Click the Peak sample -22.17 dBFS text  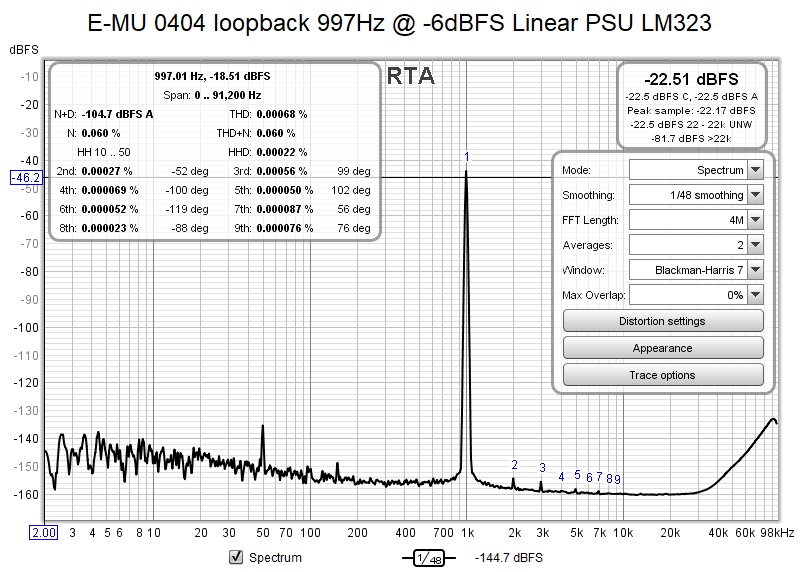[691, 110]
